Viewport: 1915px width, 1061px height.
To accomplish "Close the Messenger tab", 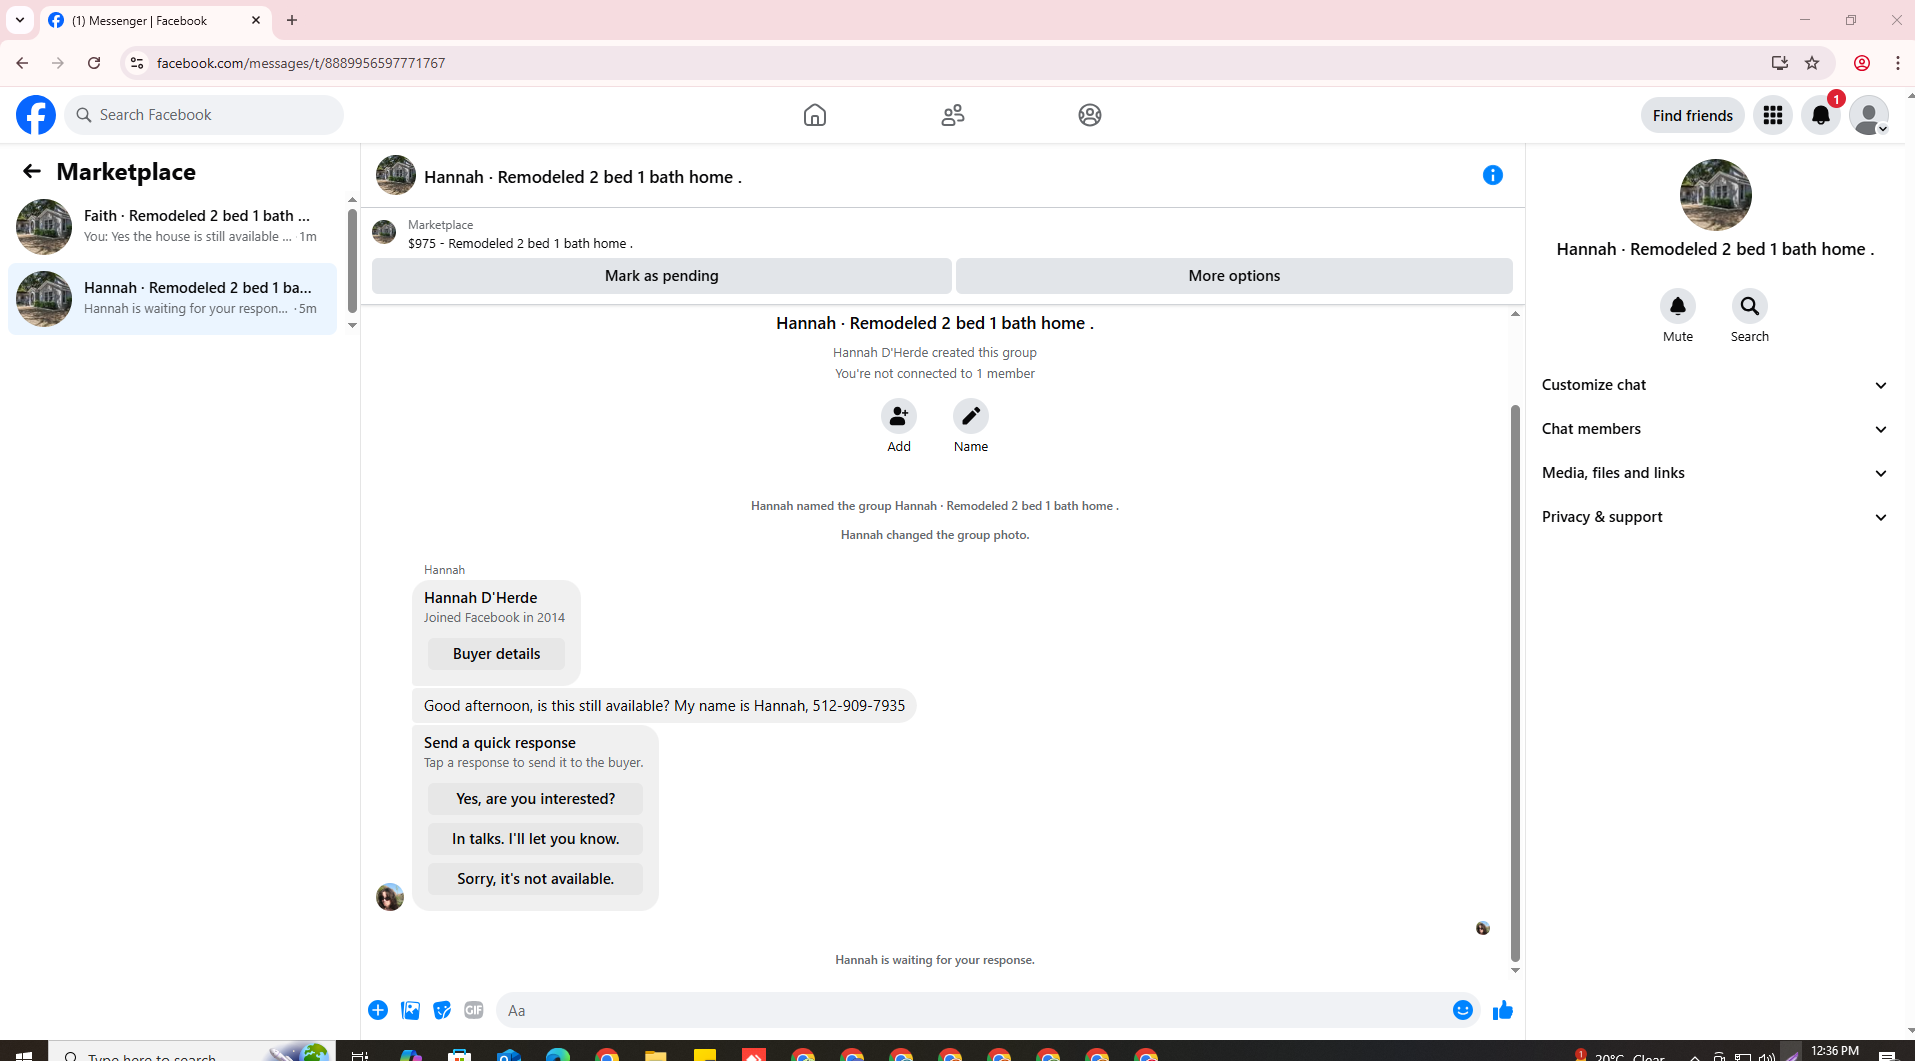I will pos(256,20).
